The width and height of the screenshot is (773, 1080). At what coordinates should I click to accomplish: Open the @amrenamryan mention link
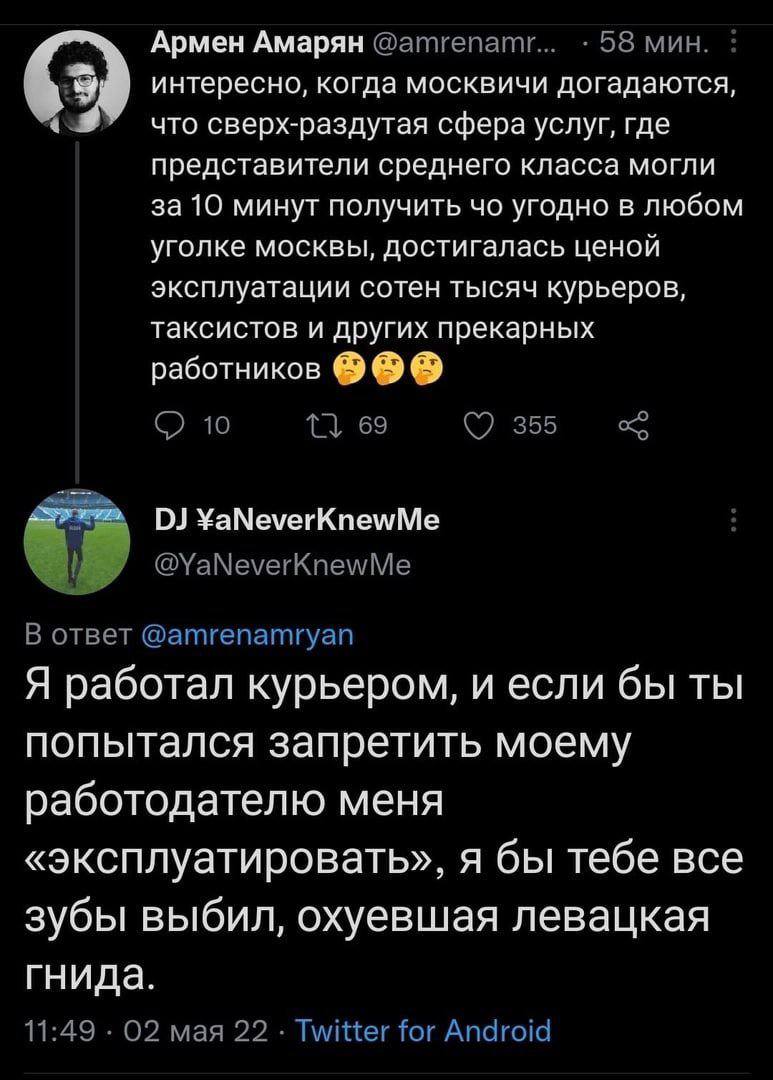point(247,635)
